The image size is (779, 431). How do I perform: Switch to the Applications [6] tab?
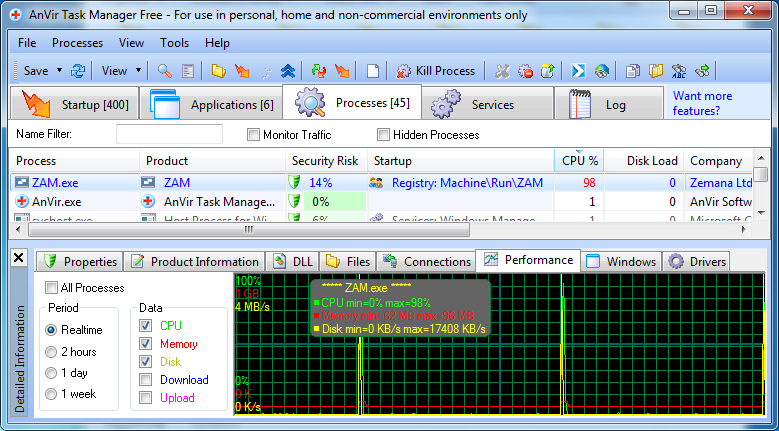211,104
